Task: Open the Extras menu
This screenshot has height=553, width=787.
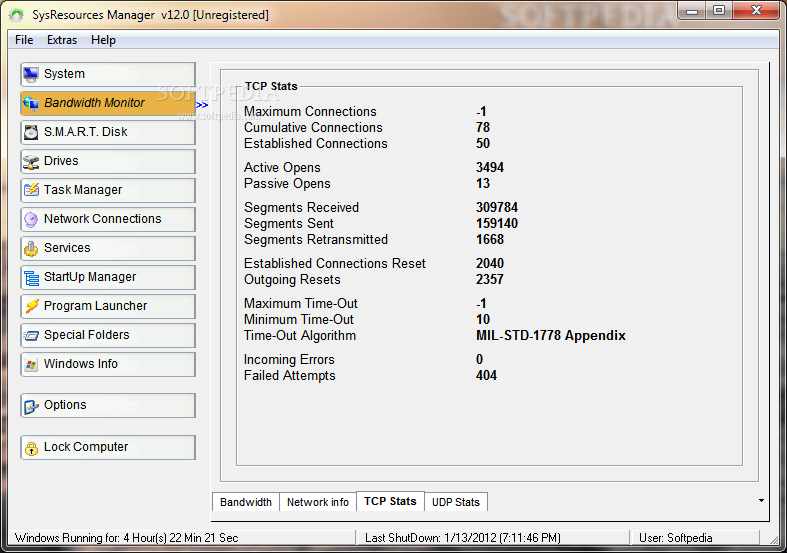Action: point(62,40)
